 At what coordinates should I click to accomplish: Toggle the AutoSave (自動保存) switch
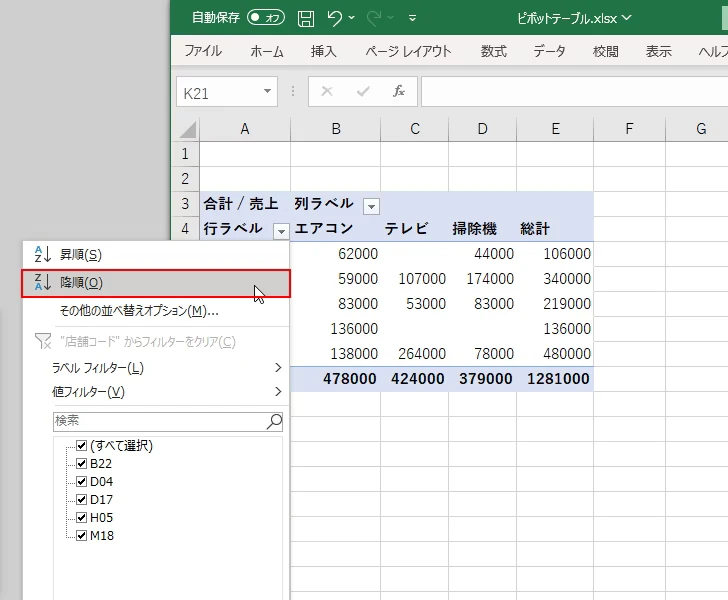[x=266, y=18]
